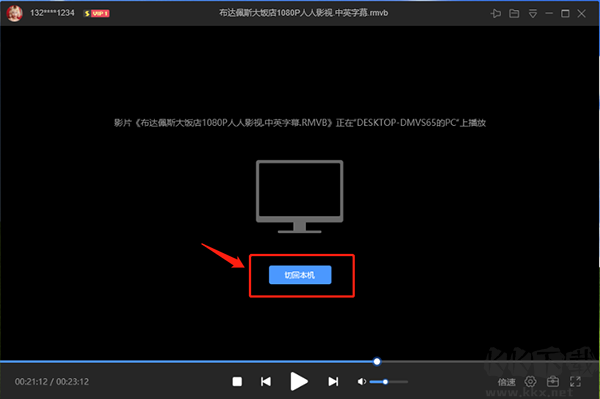Screen dimensions: 600x399
Task: Mute audio with the speaker icon
Action: [362, 381]
